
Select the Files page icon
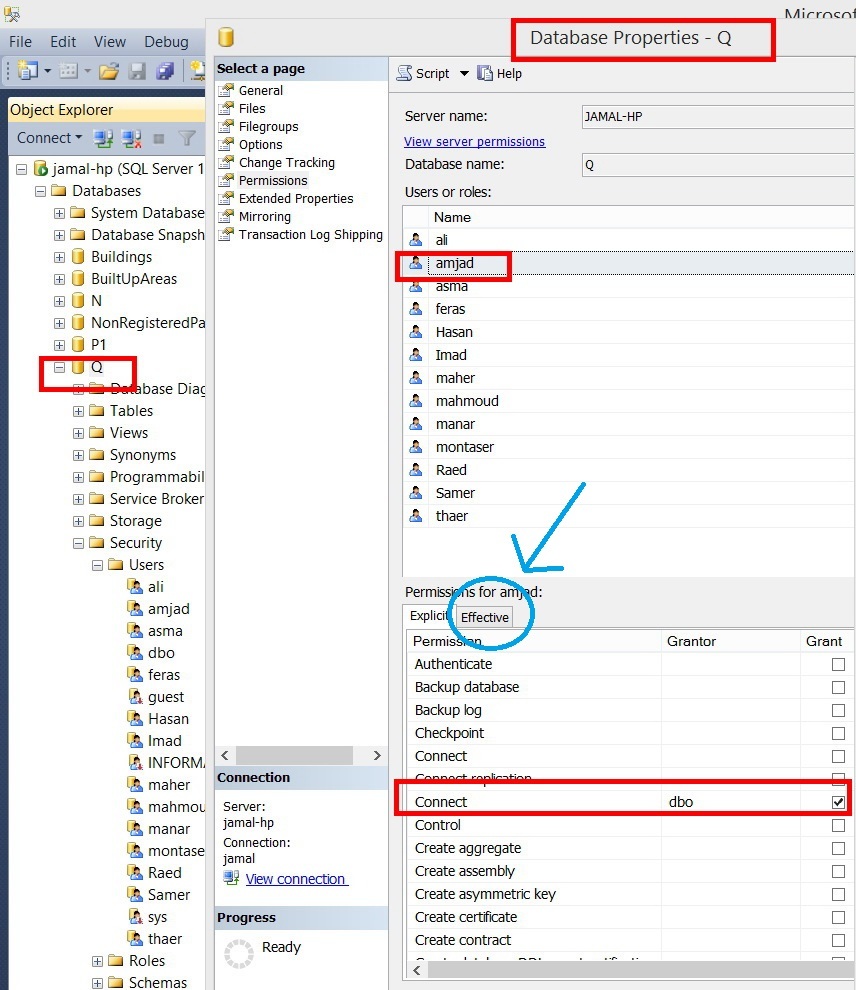(226, 109)
